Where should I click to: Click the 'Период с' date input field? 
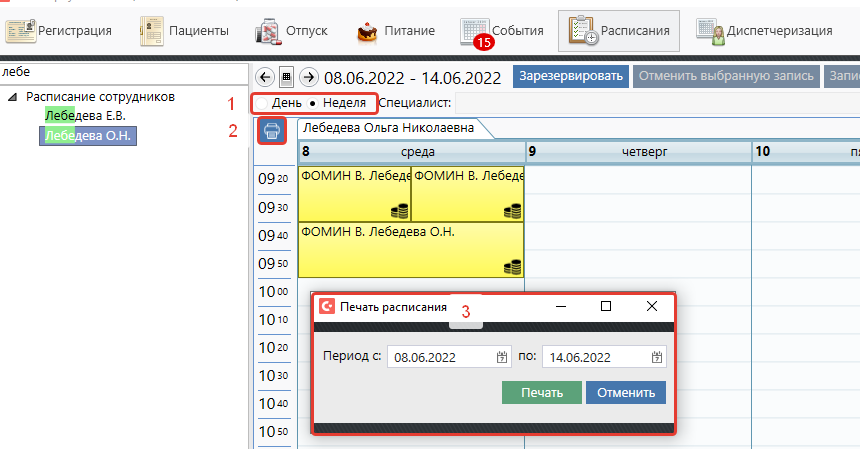tap(440, 357)
